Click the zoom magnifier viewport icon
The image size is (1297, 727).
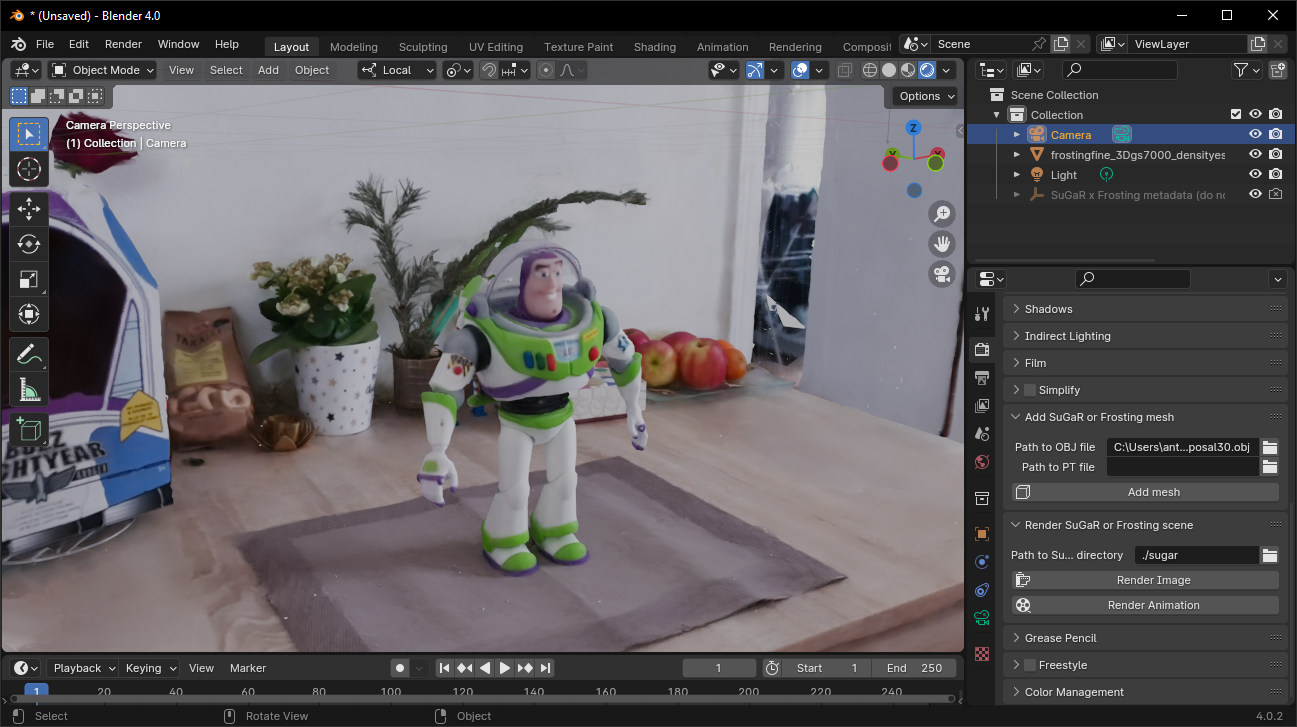(942, 213)
